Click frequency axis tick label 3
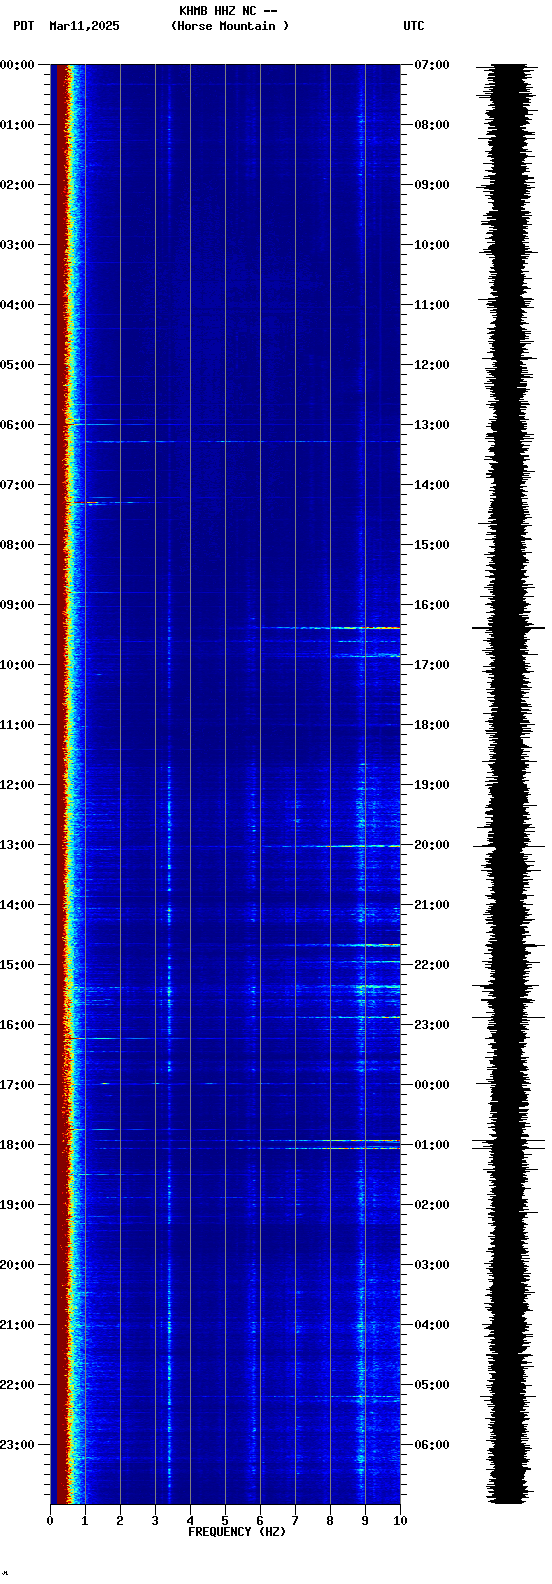This screenshot has height=1584, width=552. (x=155, y=1521)
